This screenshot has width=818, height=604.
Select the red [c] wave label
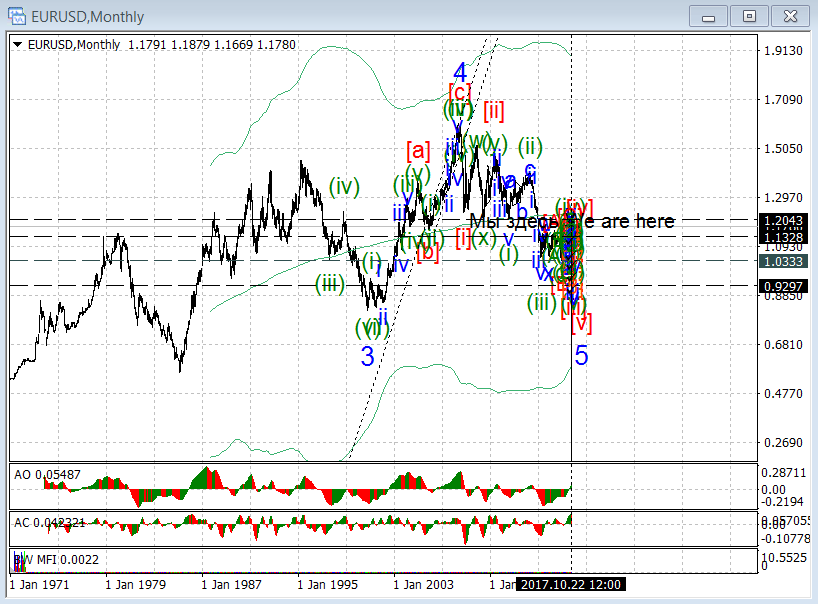click(x=460, y=92)
